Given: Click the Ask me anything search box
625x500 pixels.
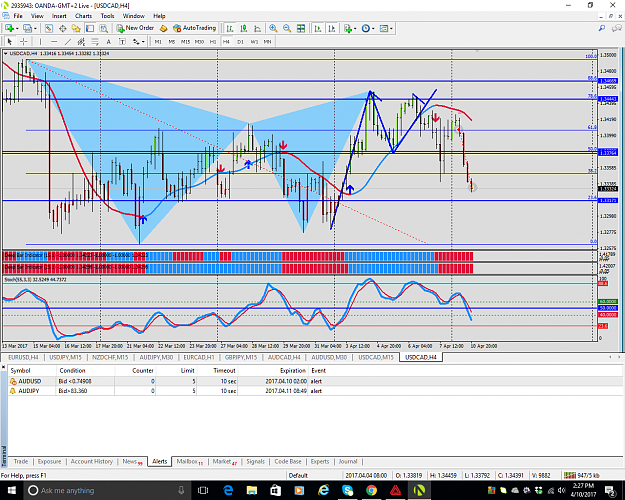Looking at the screenshot, I should [x=105, y=490].
